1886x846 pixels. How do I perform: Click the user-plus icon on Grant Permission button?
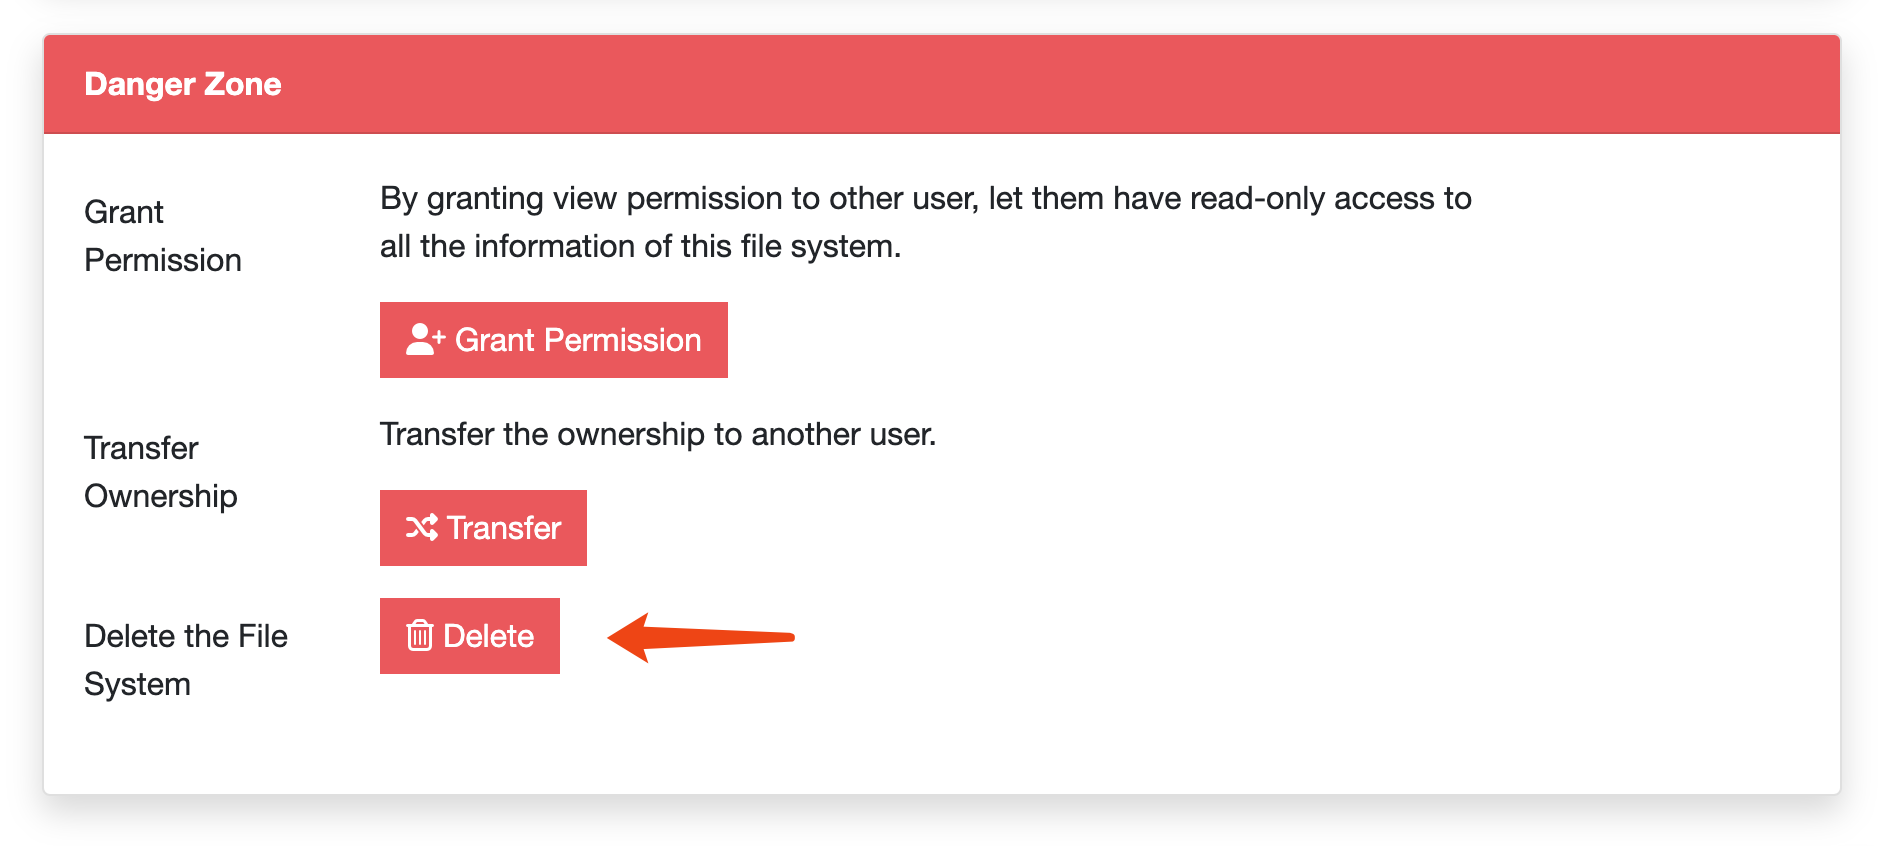[x=425, y=340]
